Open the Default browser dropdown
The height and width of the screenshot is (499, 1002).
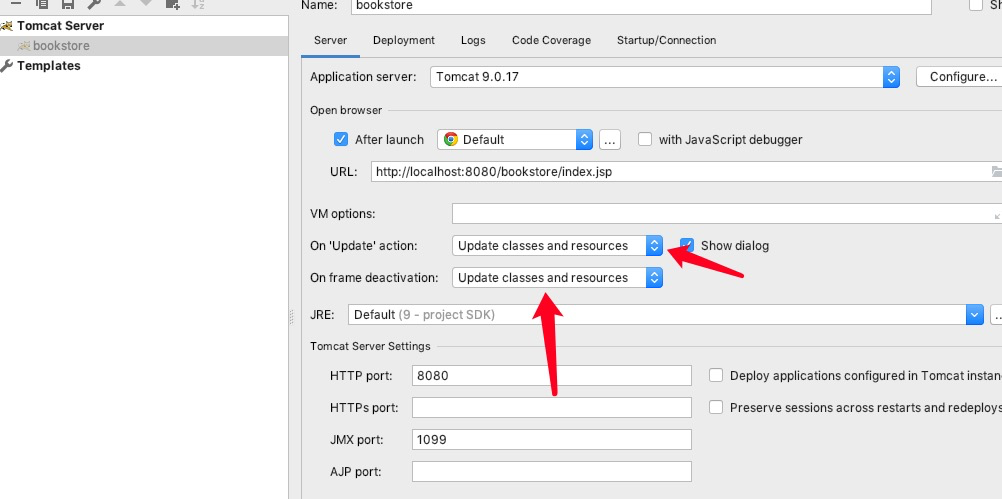pos(515,139)
